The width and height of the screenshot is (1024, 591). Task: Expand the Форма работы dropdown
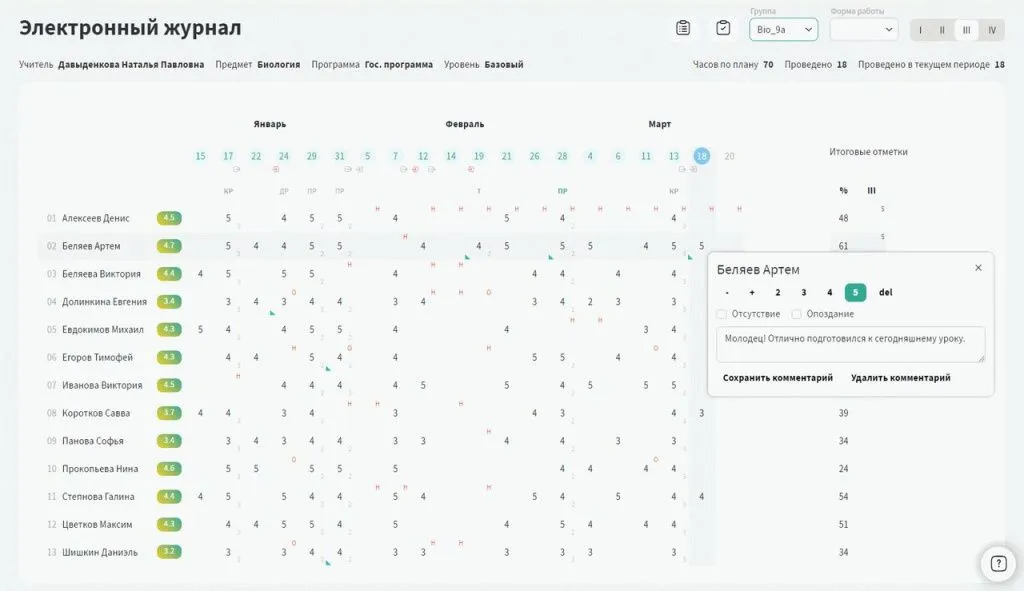[864, 30]
